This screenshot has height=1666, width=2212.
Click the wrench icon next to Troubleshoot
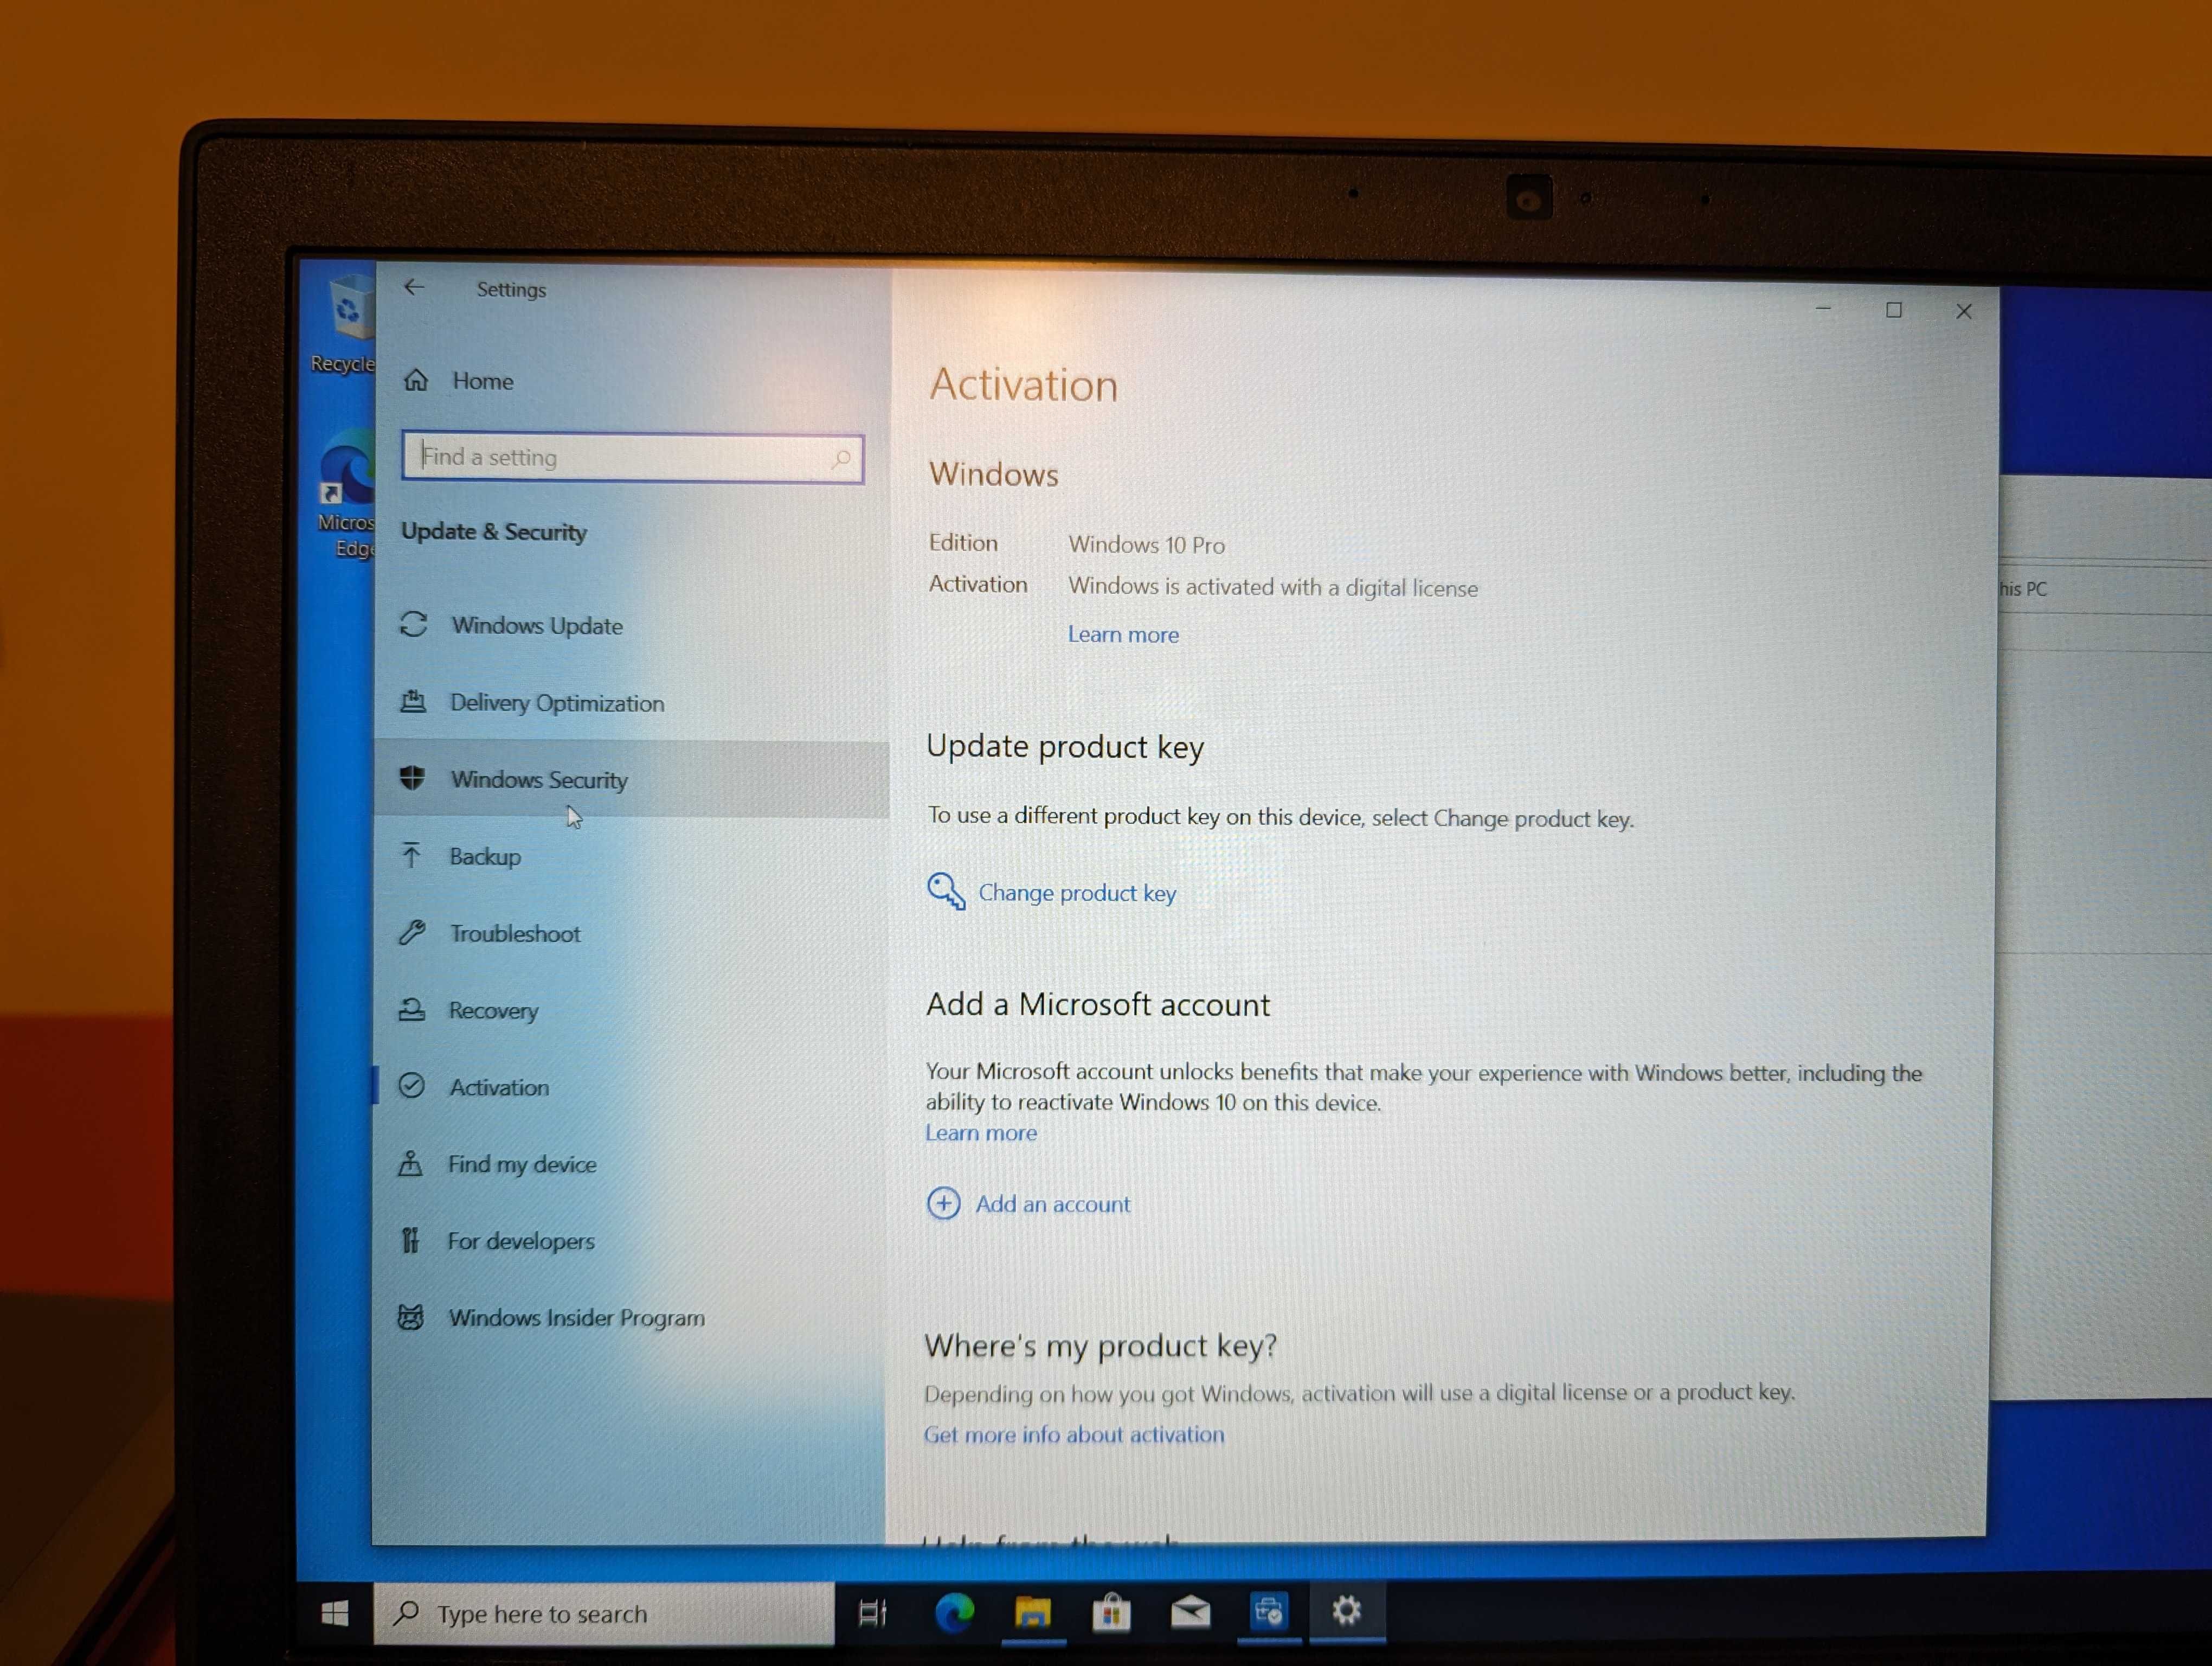pos(412,932)
